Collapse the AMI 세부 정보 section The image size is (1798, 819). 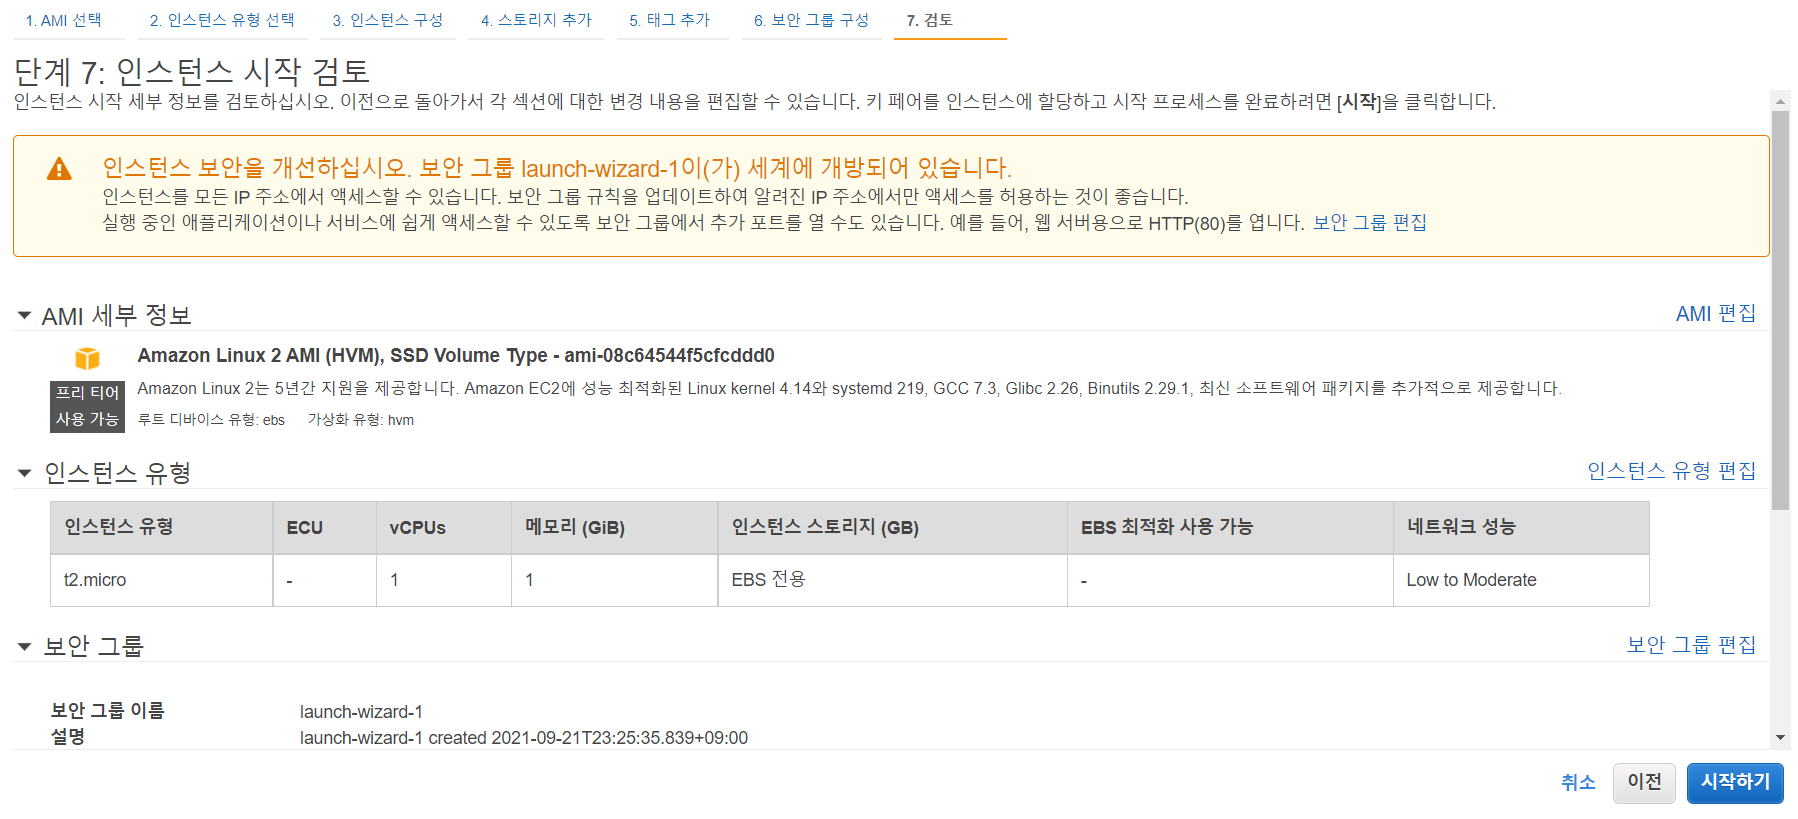pos(24,316)
